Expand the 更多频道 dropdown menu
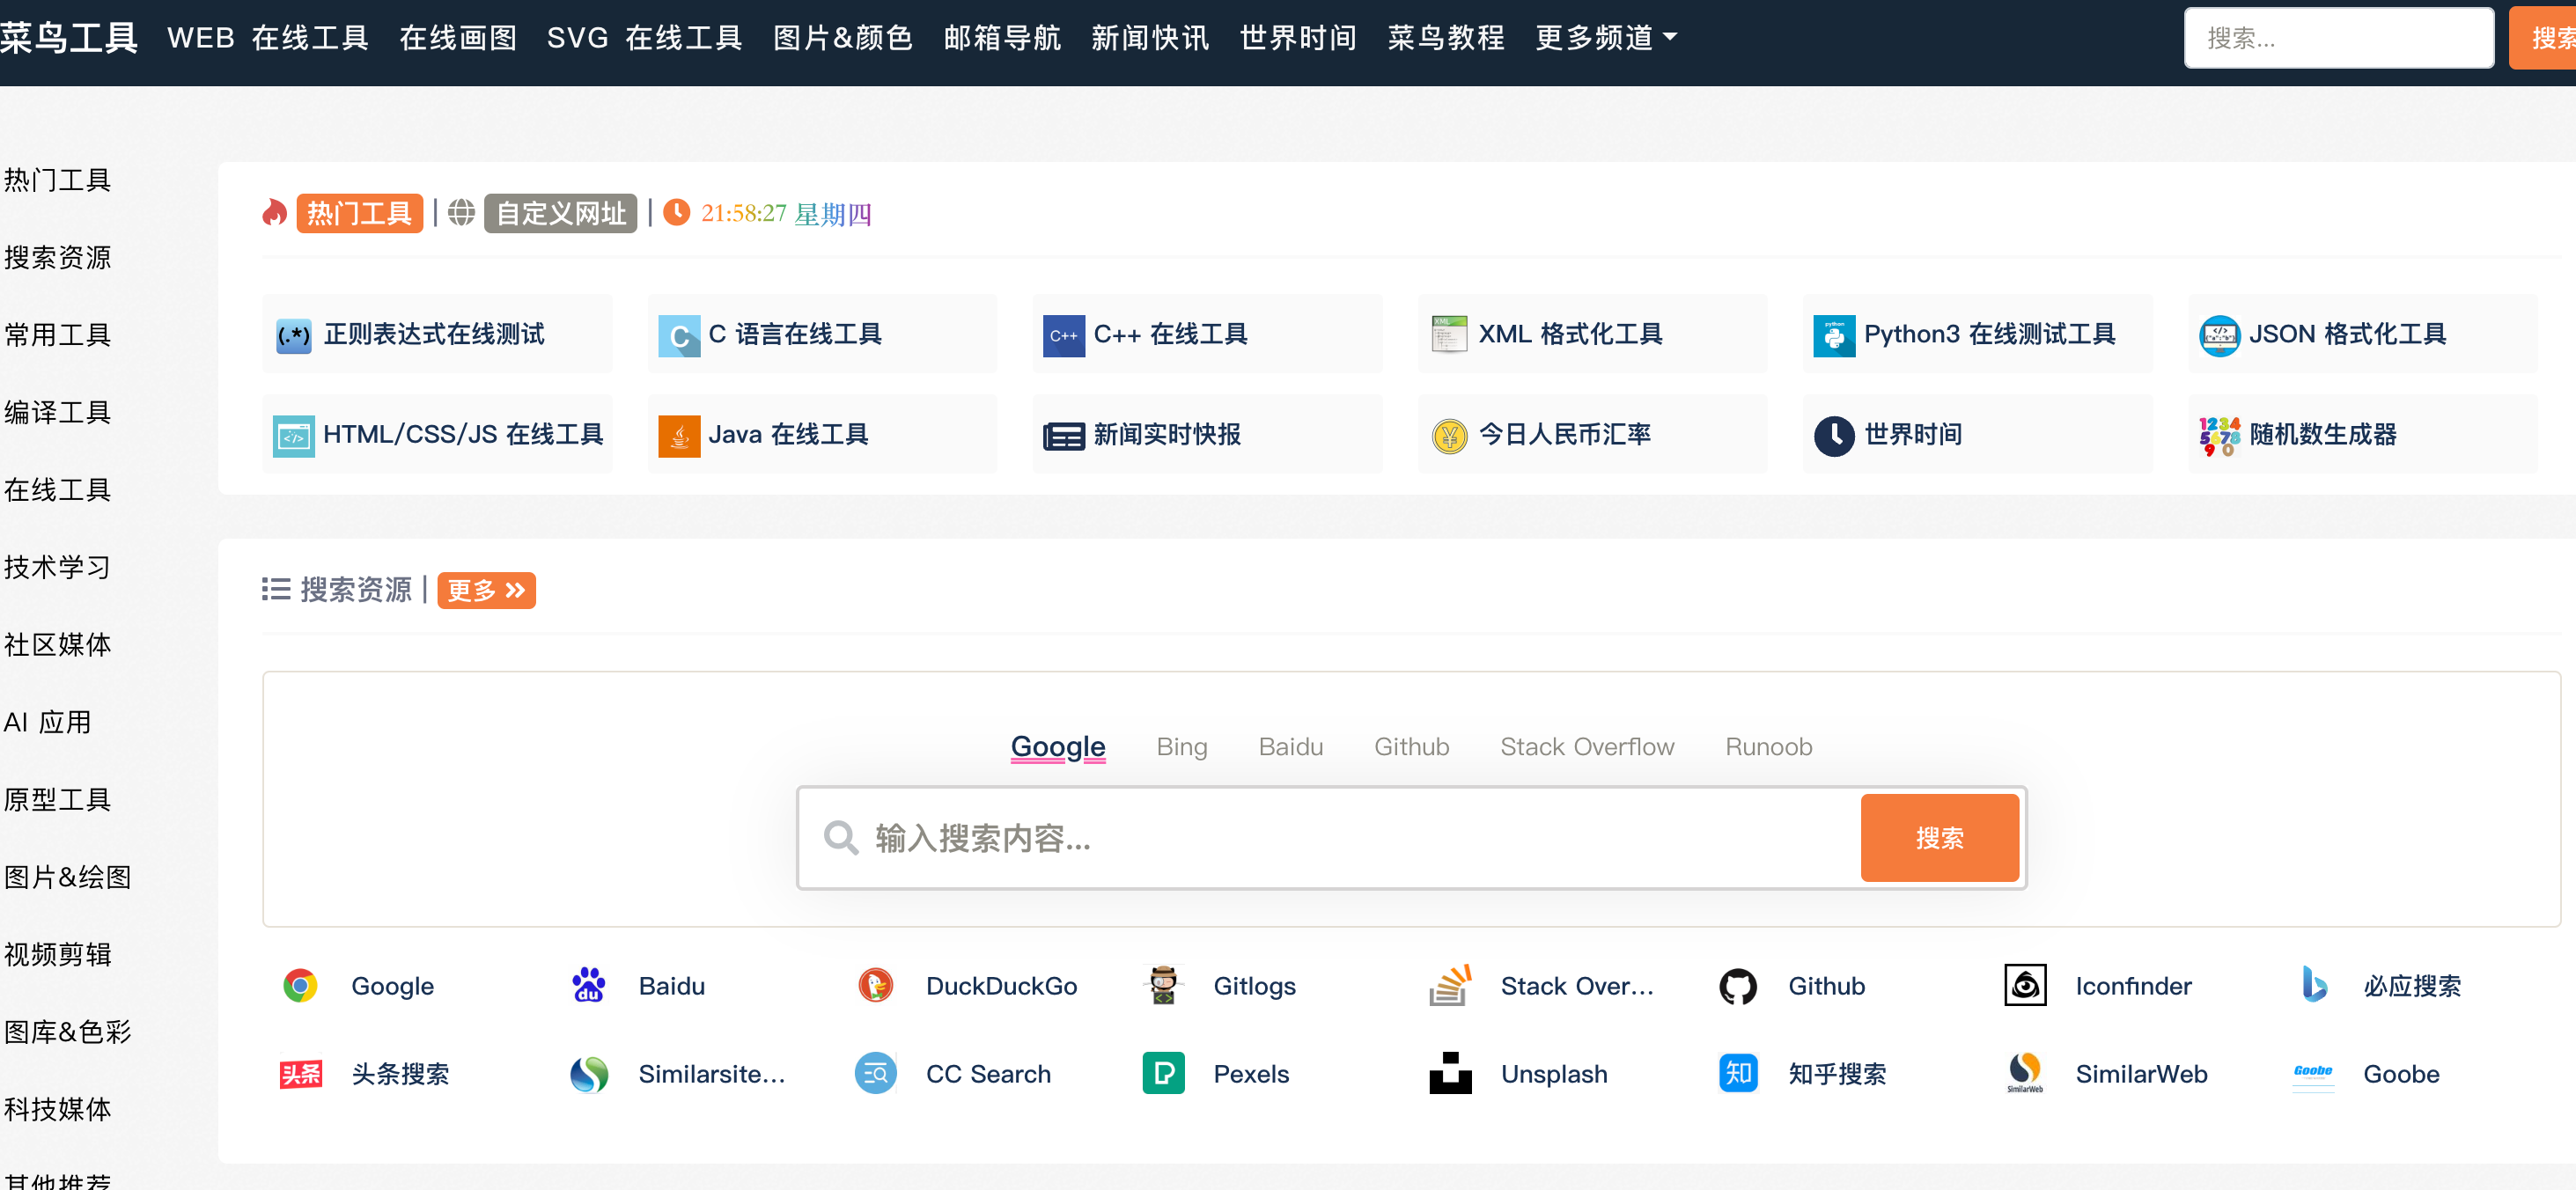The height and width of the screenshot is (1190, 2576). tap(1606, 38)
